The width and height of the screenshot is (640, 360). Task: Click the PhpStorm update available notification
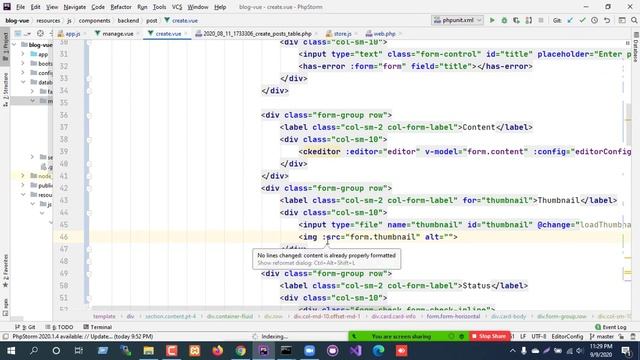pyautogui.click(x=82, y=336)
